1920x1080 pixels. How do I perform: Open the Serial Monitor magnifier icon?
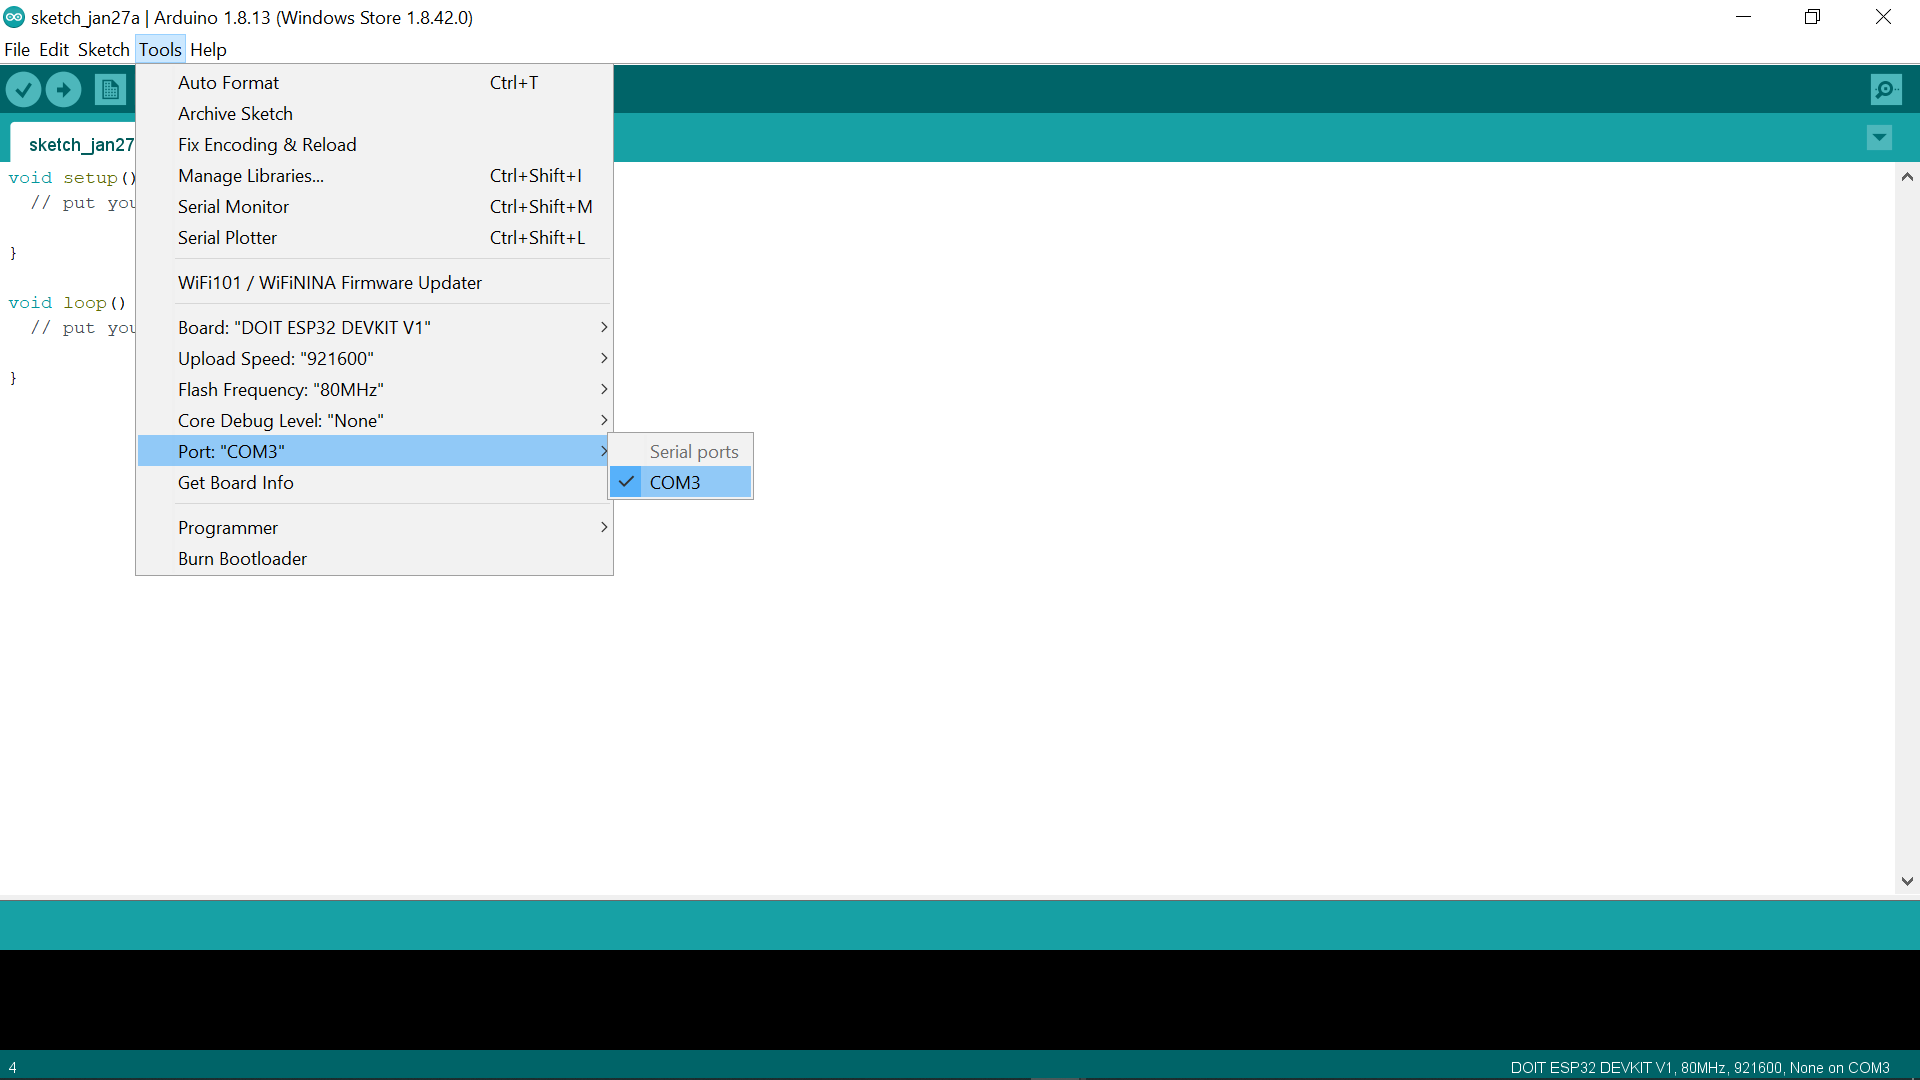(1885, 90)
